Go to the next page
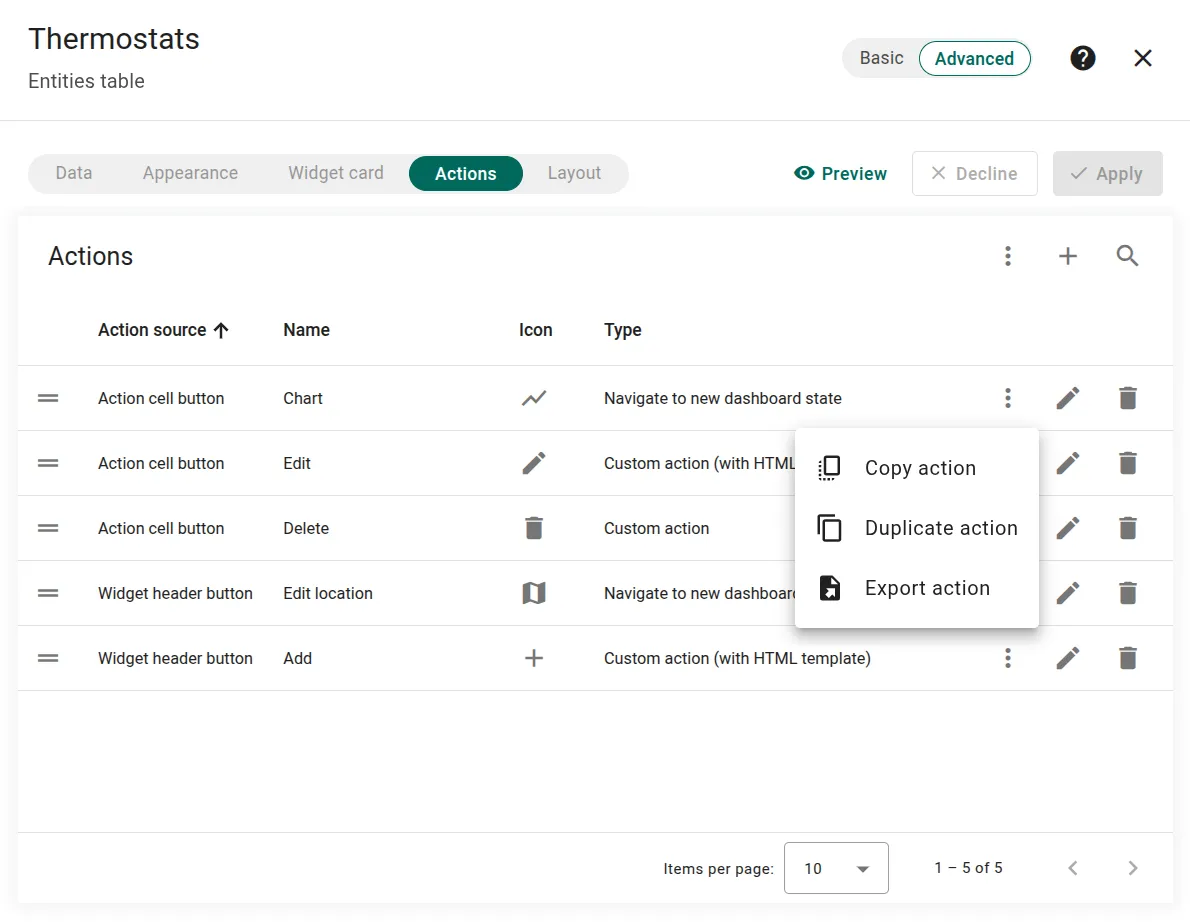The image size is (1190, 922). pos(1132,868)
